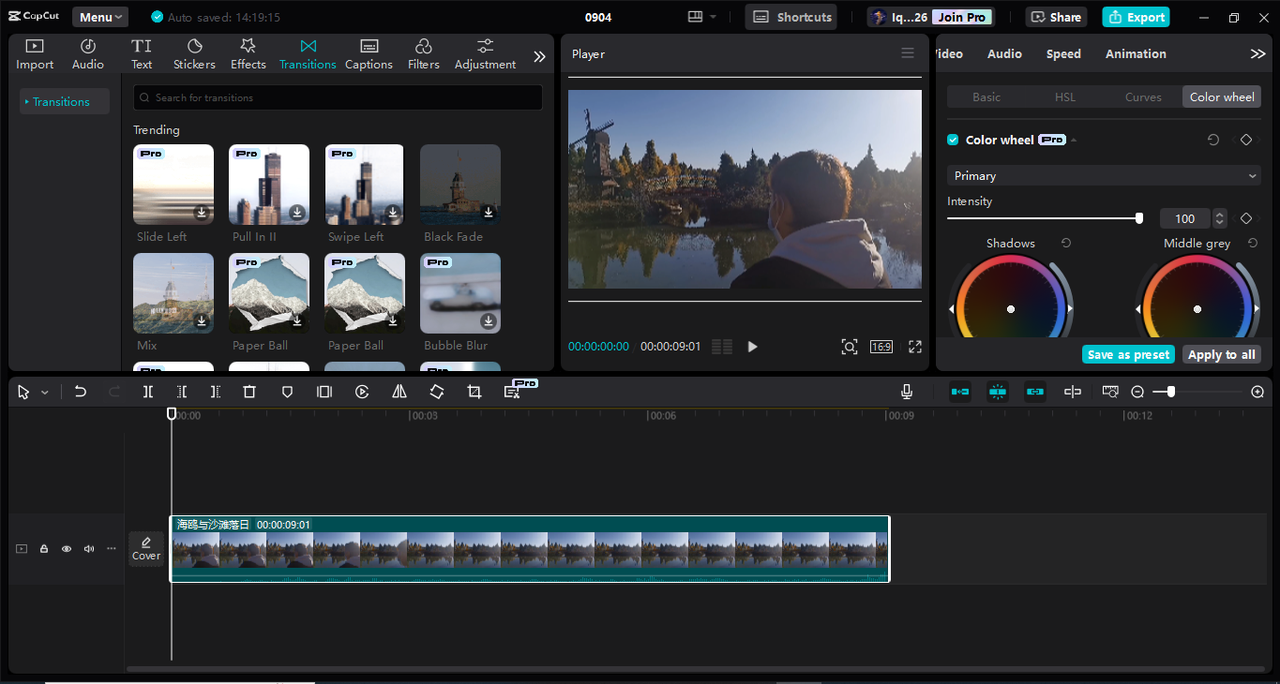
Task: Uncheck the Color wheel checkbox
Action: click(x=953, y=140)
